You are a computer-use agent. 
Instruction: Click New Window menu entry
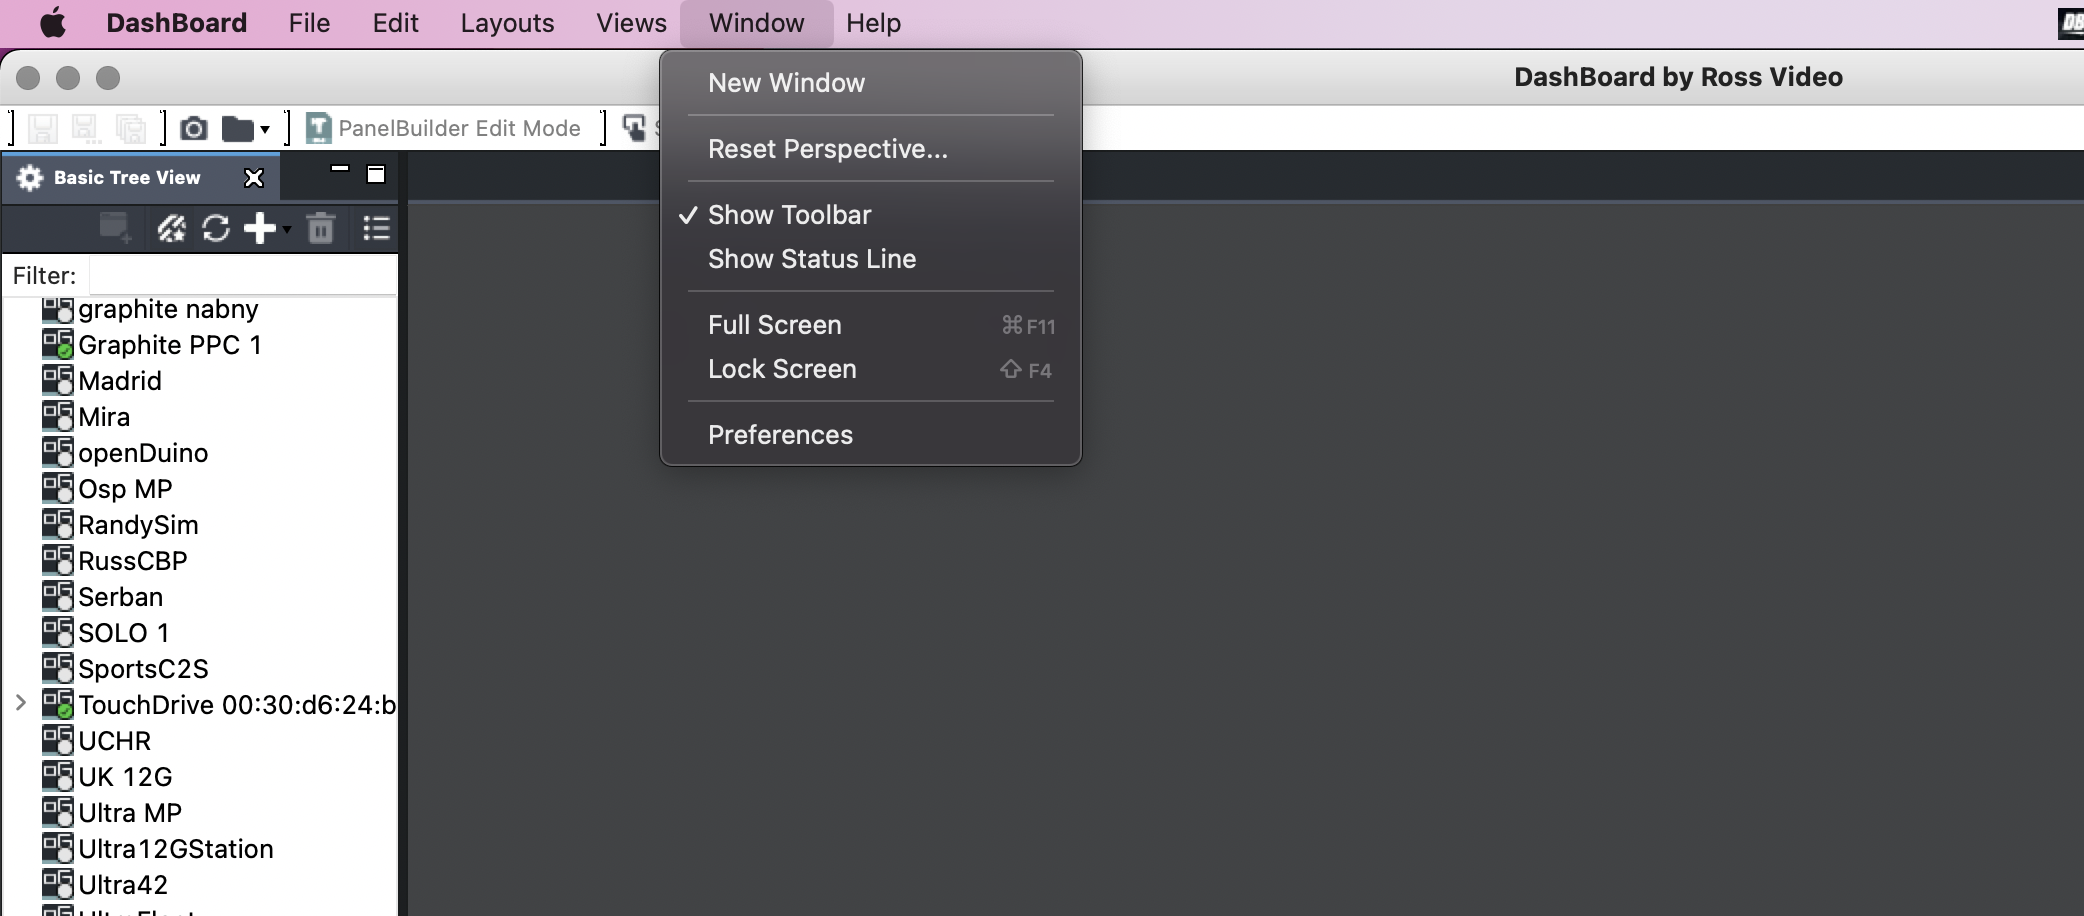pos(786,83)
